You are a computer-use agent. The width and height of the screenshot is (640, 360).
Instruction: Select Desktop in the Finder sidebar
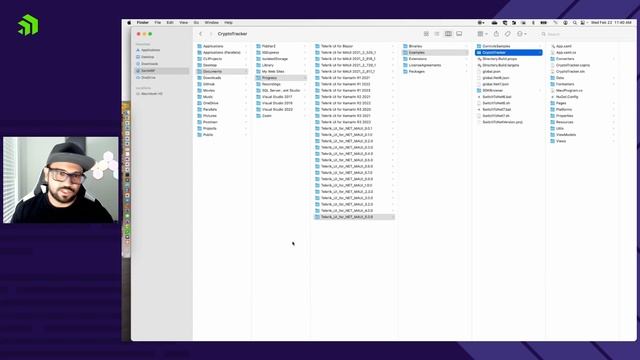coord(145,57)
